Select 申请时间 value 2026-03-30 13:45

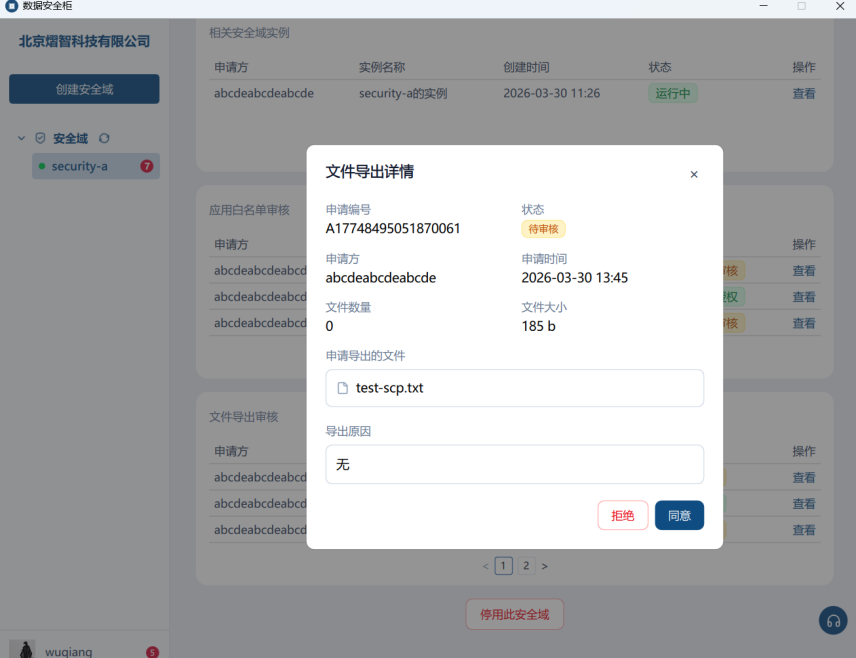574,277
